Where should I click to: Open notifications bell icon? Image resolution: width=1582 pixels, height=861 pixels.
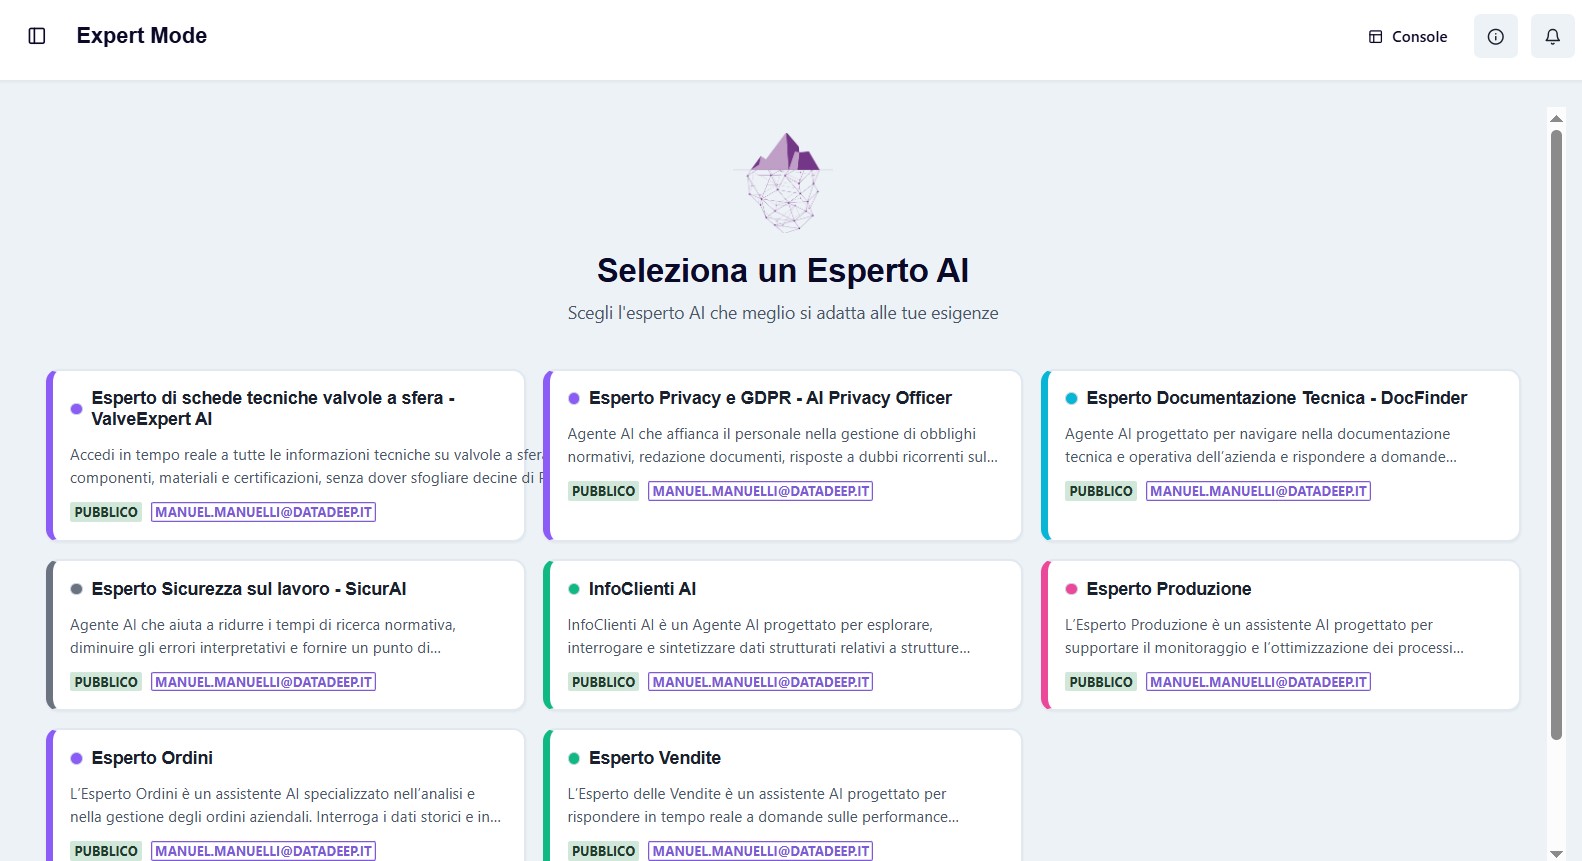[x=1553, y=36]
